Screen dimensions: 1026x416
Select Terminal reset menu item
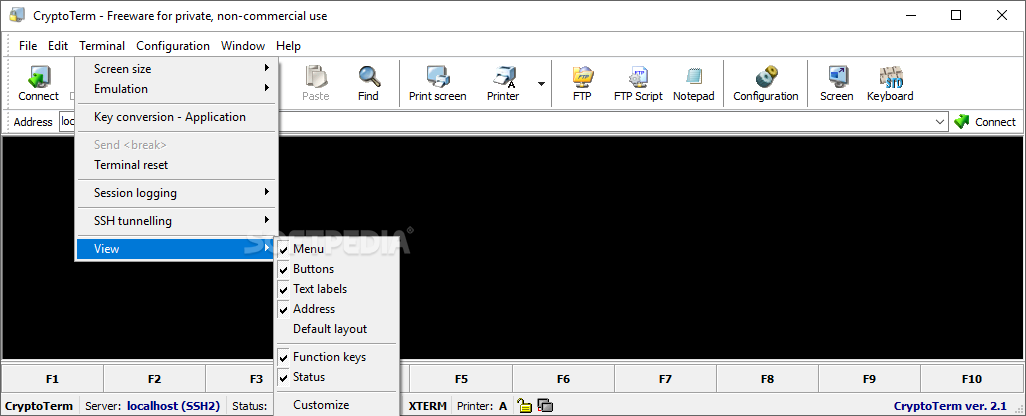pos(177,165)
